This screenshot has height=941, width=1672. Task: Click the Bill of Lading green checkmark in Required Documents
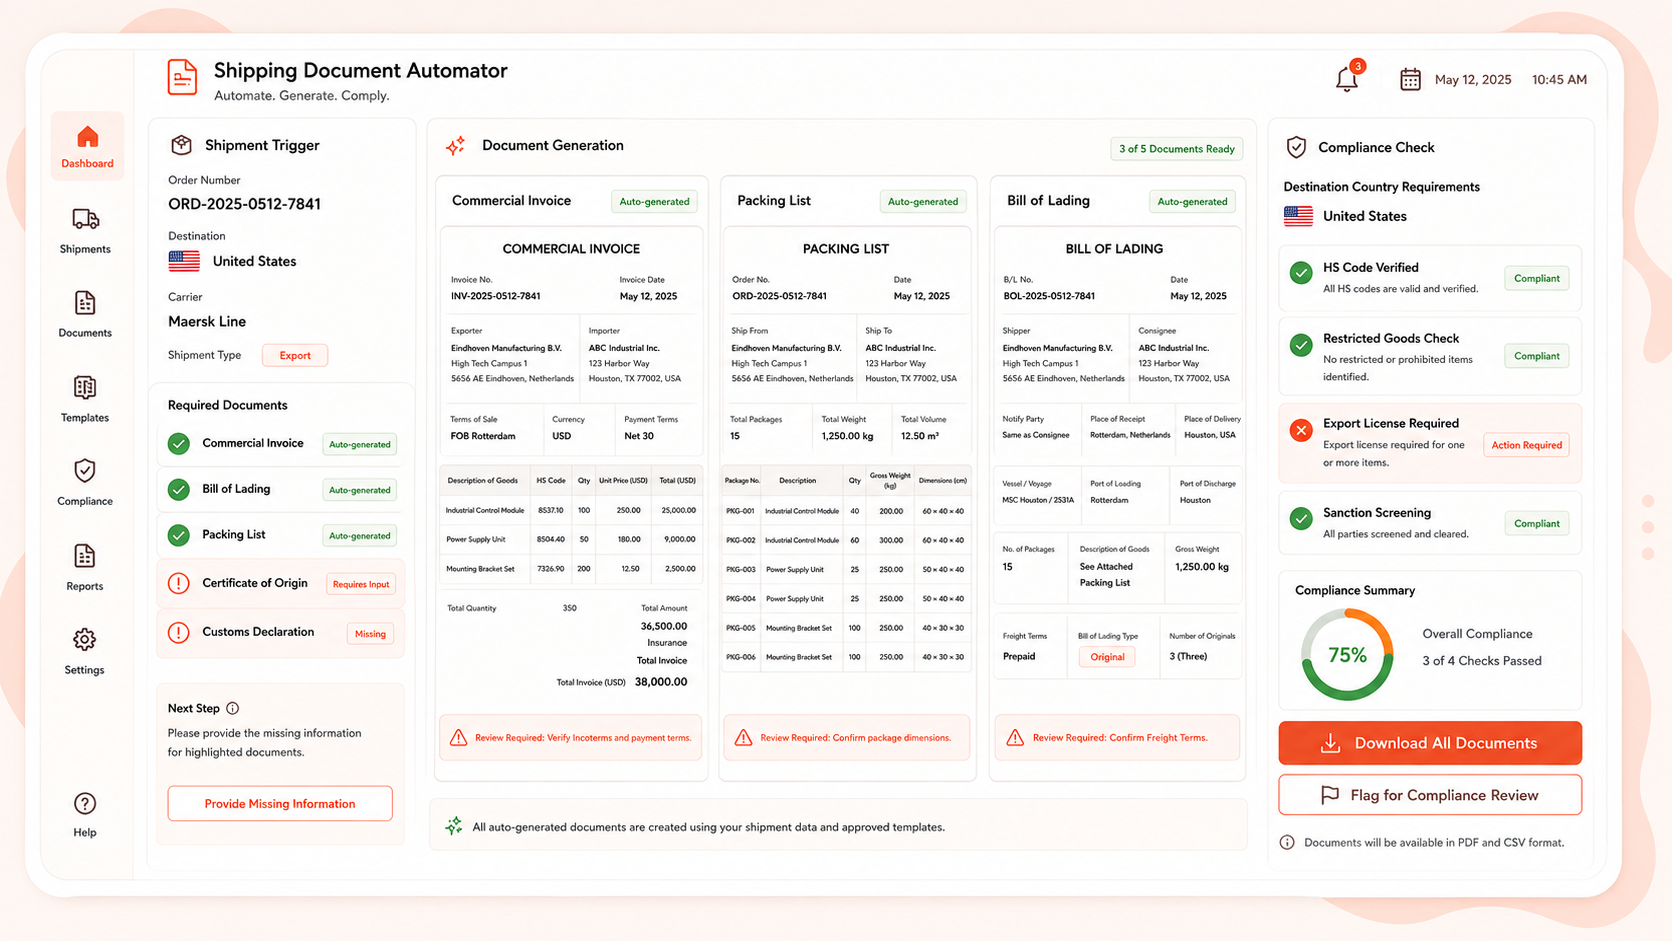179,490
